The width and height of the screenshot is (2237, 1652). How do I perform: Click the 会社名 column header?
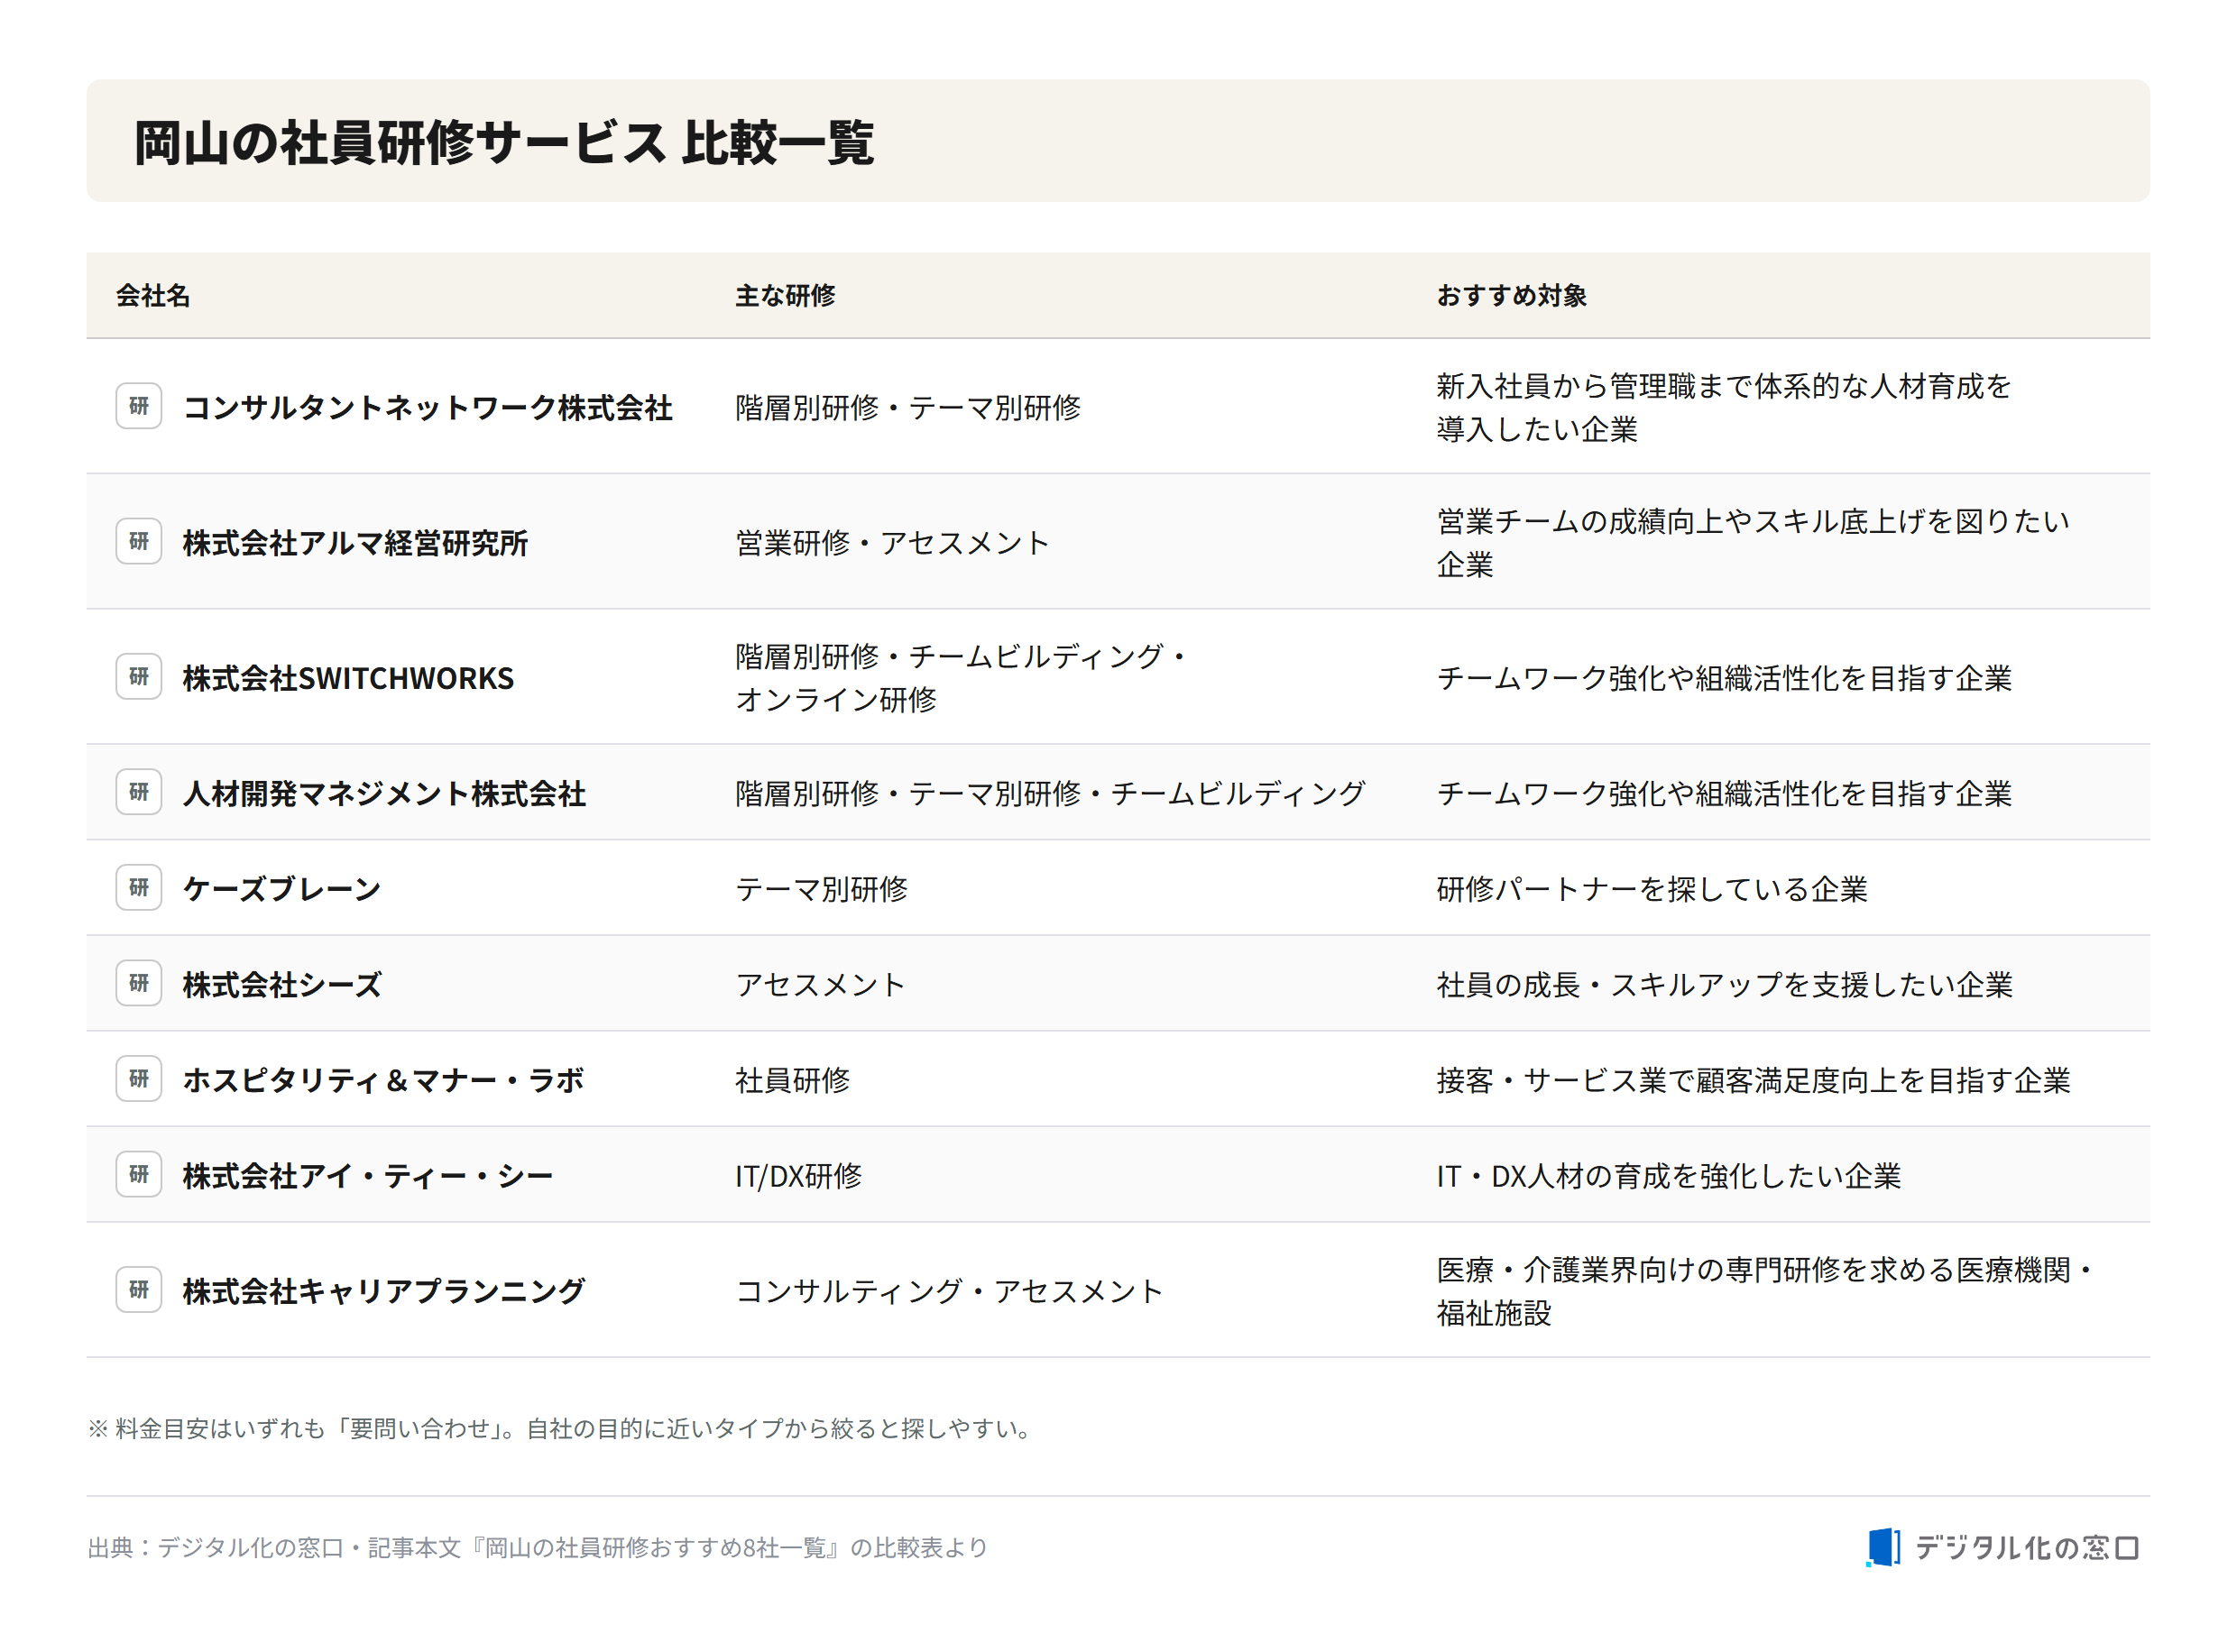(153, 296)
